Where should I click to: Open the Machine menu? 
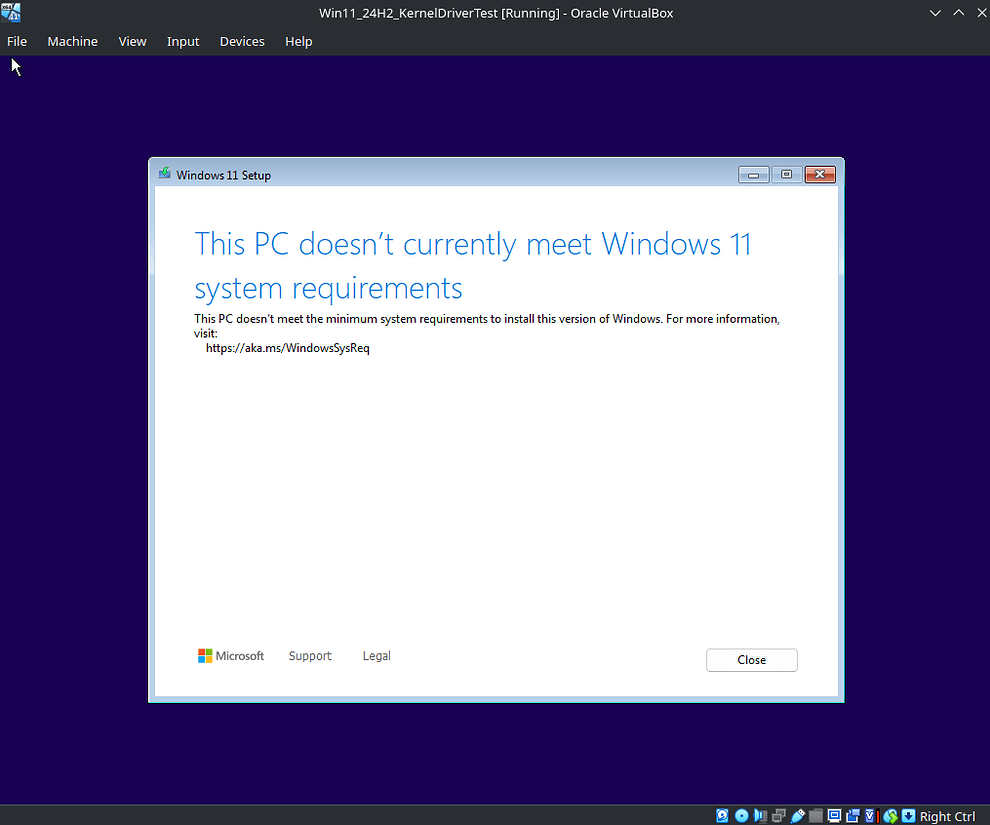pos(72,41)
